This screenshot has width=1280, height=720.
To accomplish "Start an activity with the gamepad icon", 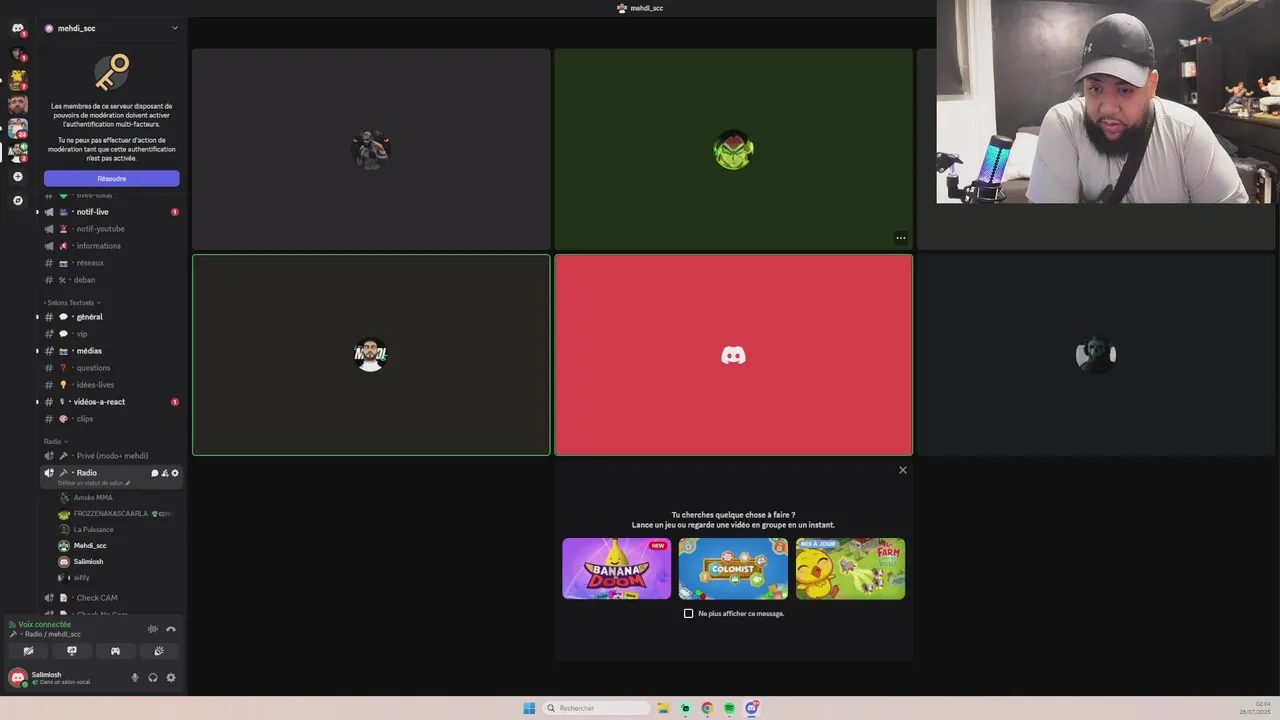I will click(115, 651).
